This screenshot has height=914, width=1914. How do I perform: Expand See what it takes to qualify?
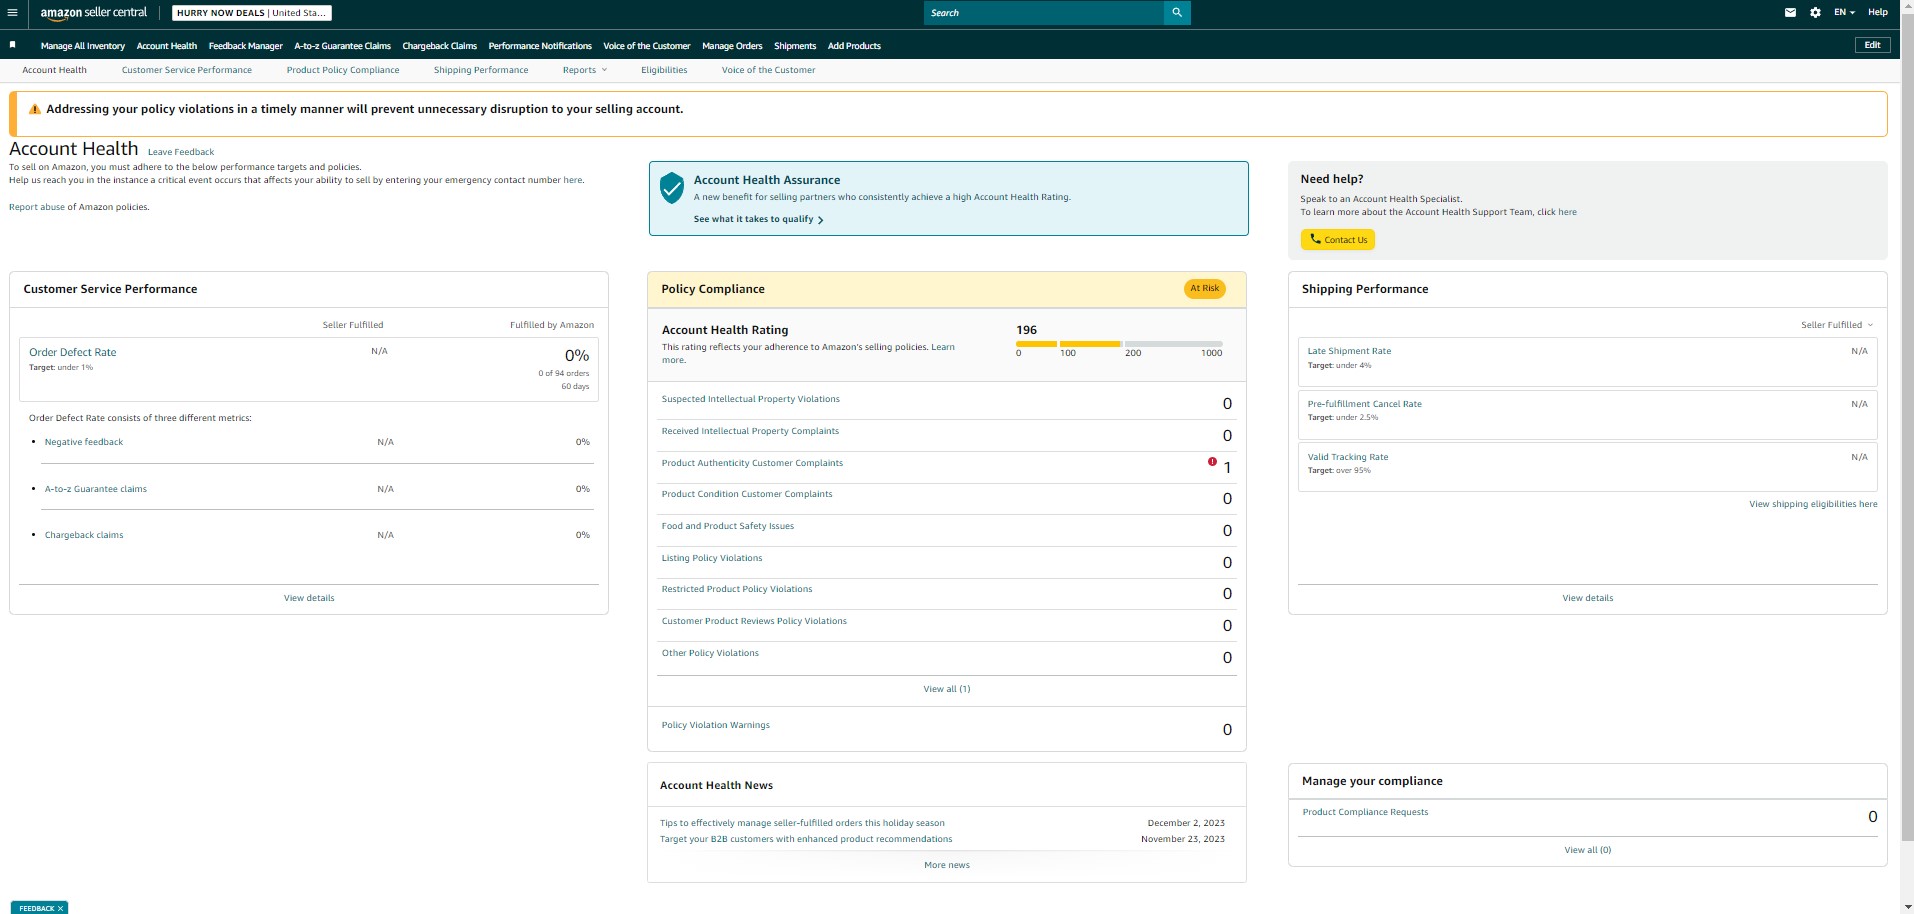(x=758, y=219)
